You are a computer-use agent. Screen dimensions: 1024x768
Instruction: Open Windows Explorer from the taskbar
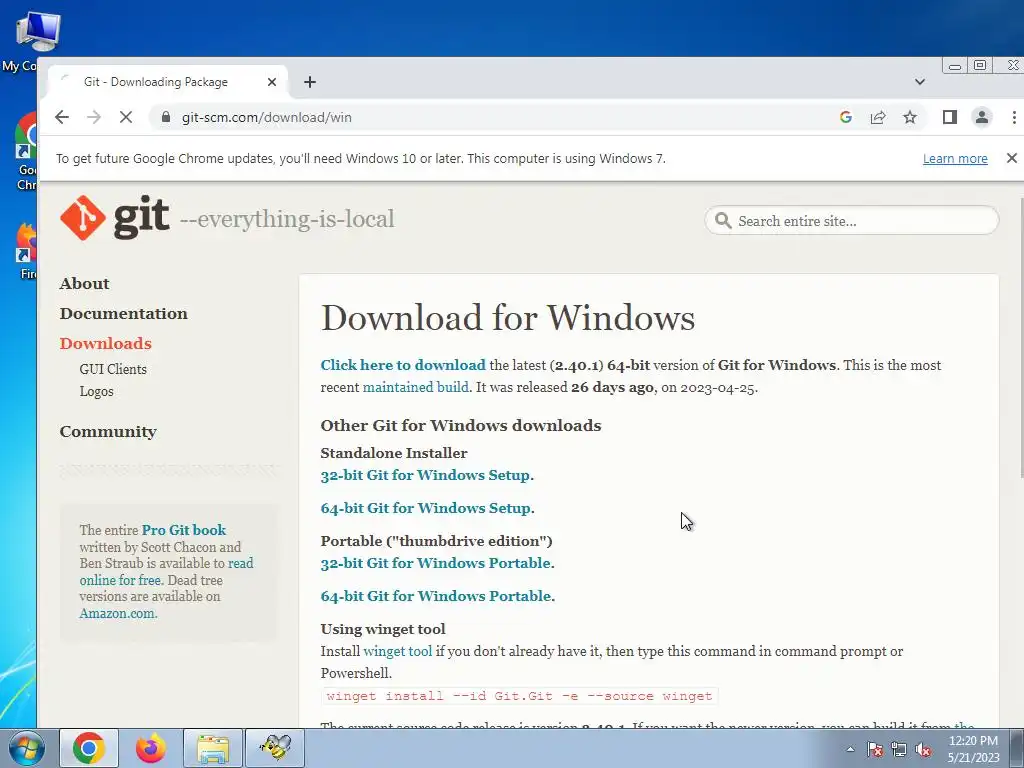tap(213, 748)
